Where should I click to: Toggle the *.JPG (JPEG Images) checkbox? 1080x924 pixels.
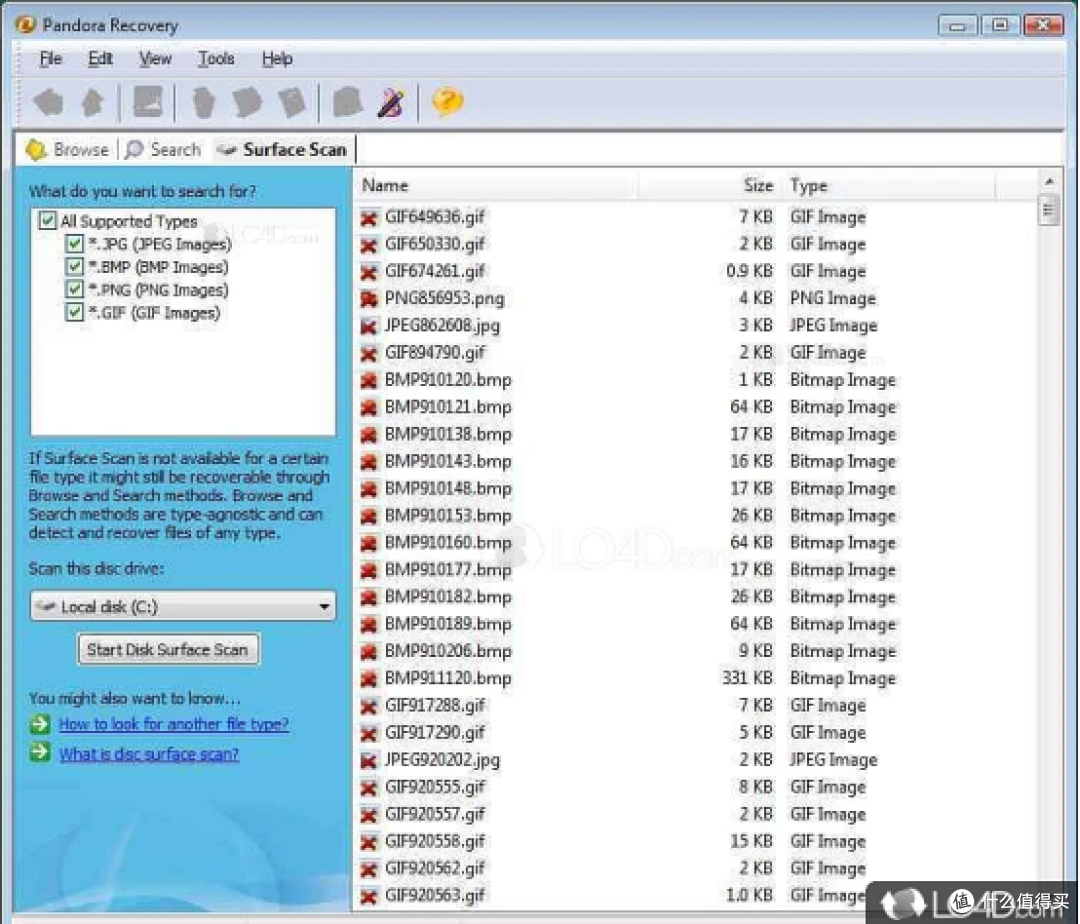coord(74,244)
